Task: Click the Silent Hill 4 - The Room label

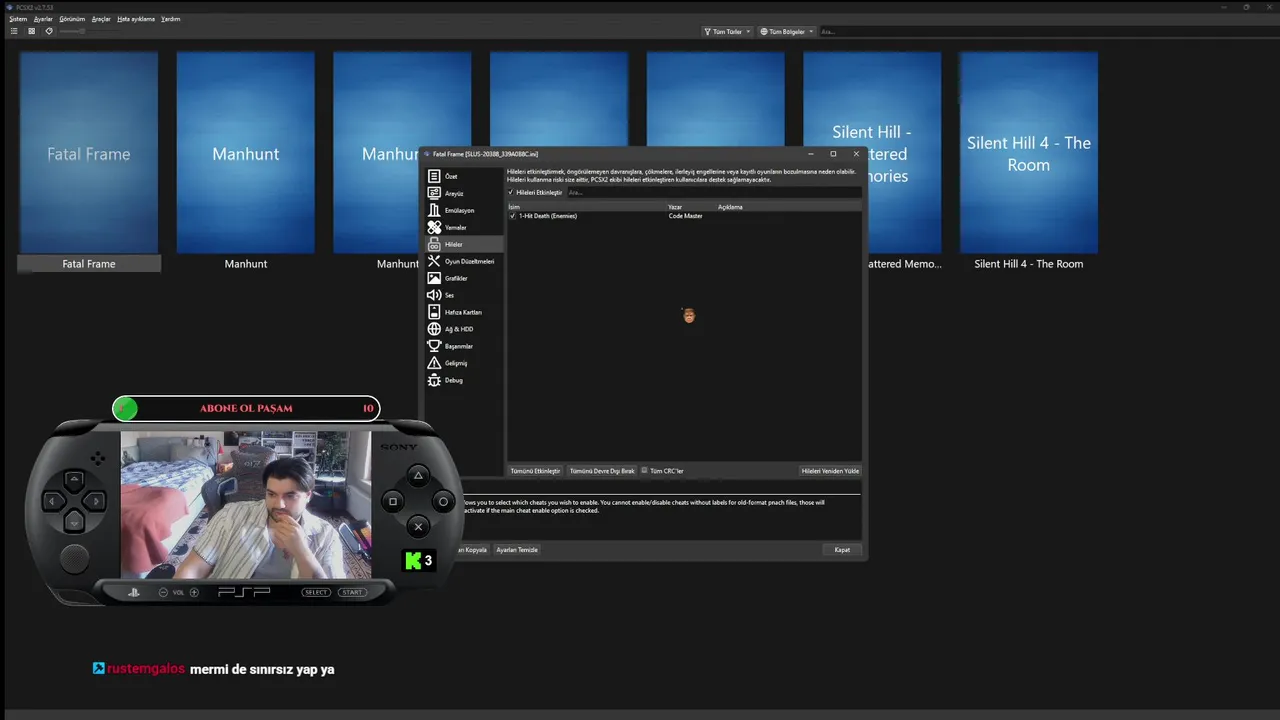Action: (x=1028, y=264)
